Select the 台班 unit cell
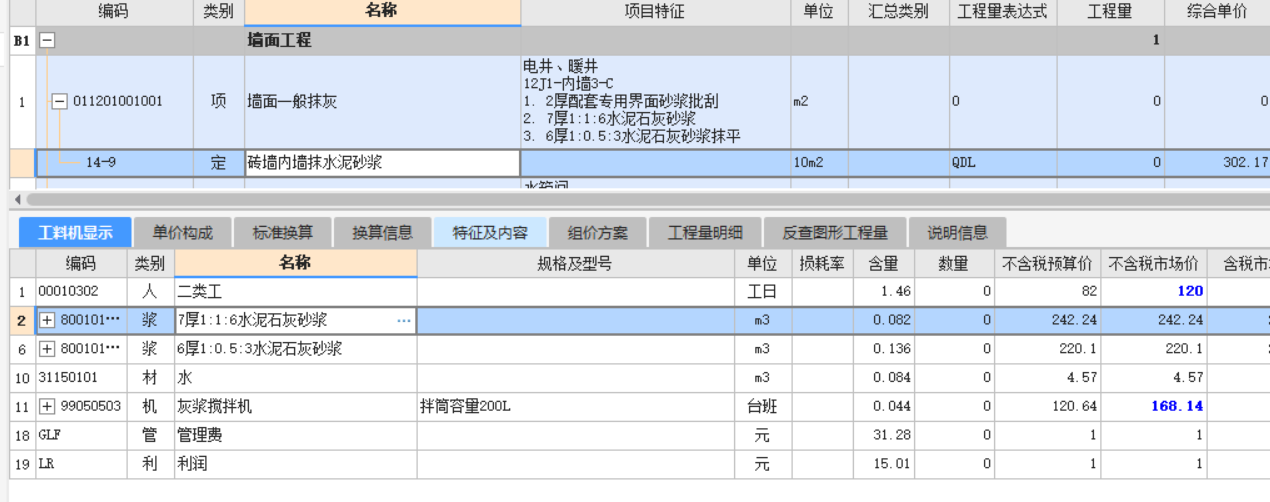The image size is (1270, 502). (761, 406)
